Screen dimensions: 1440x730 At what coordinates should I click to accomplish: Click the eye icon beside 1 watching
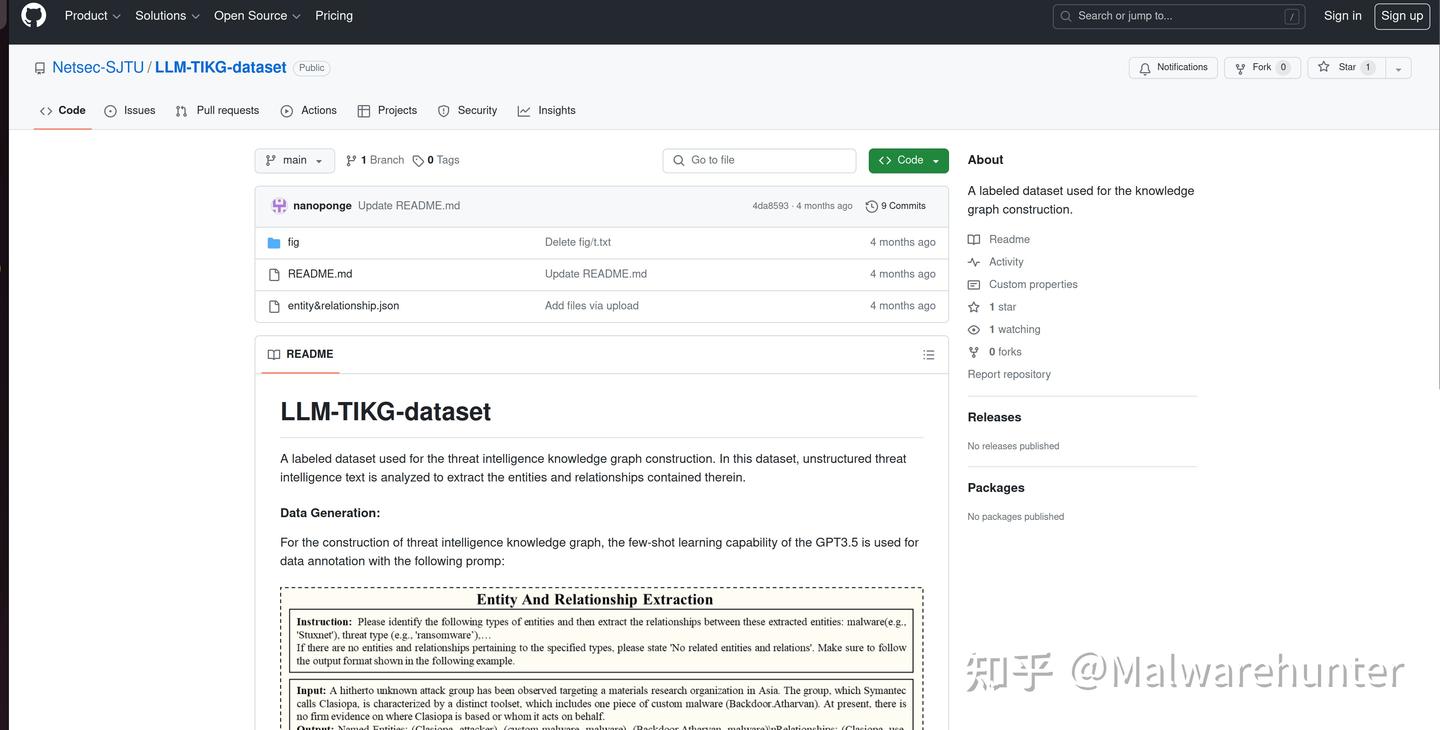point(973,329)
